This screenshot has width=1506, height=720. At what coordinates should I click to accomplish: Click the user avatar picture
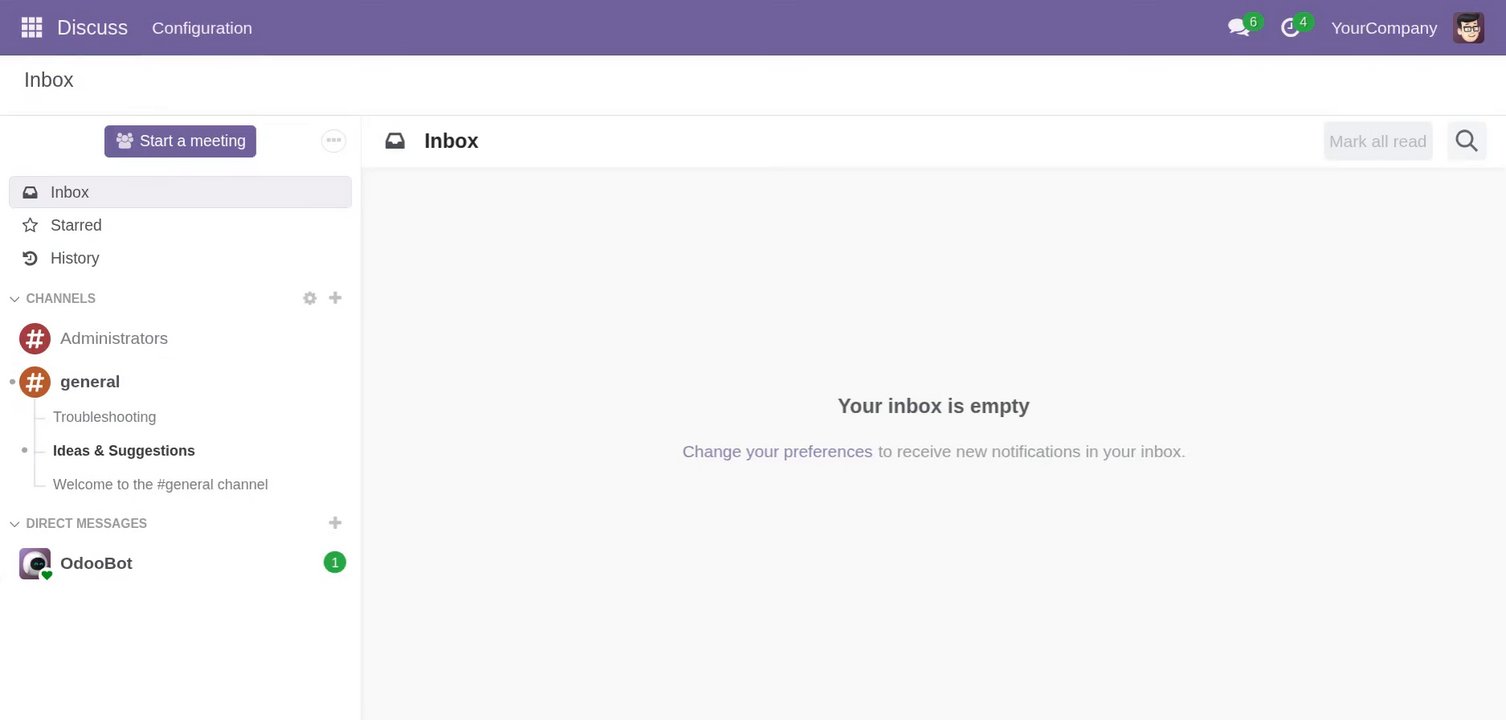point(1468,28)
